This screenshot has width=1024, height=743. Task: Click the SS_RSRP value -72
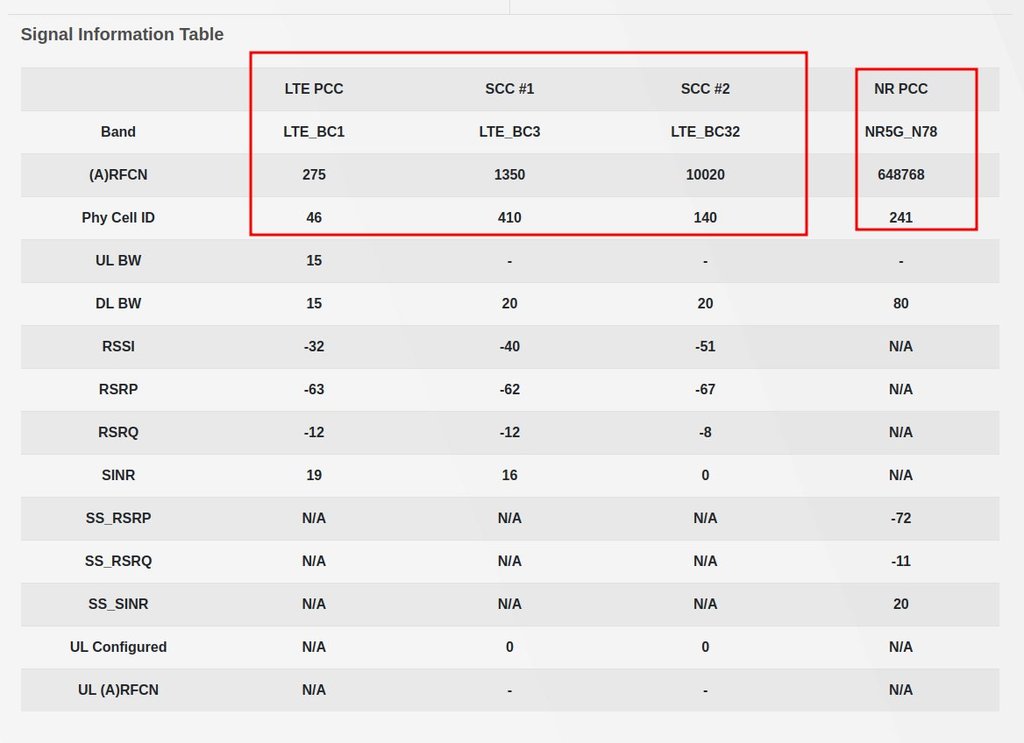click(901, 519)
